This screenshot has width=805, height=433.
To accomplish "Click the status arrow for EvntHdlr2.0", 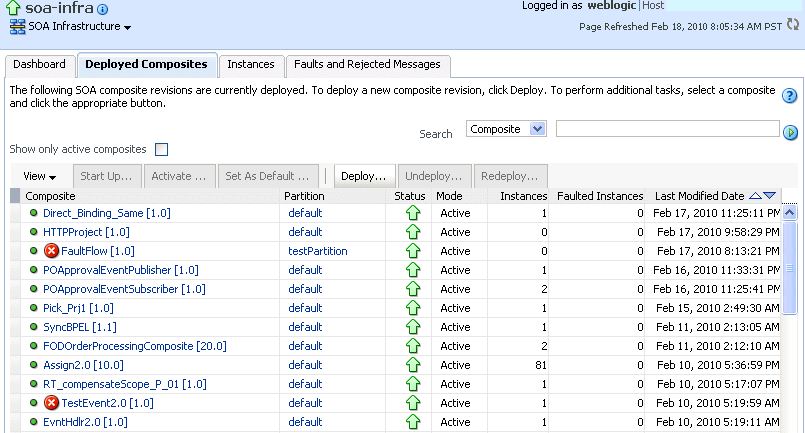I will pyautogui.click(x=413, y=422).
